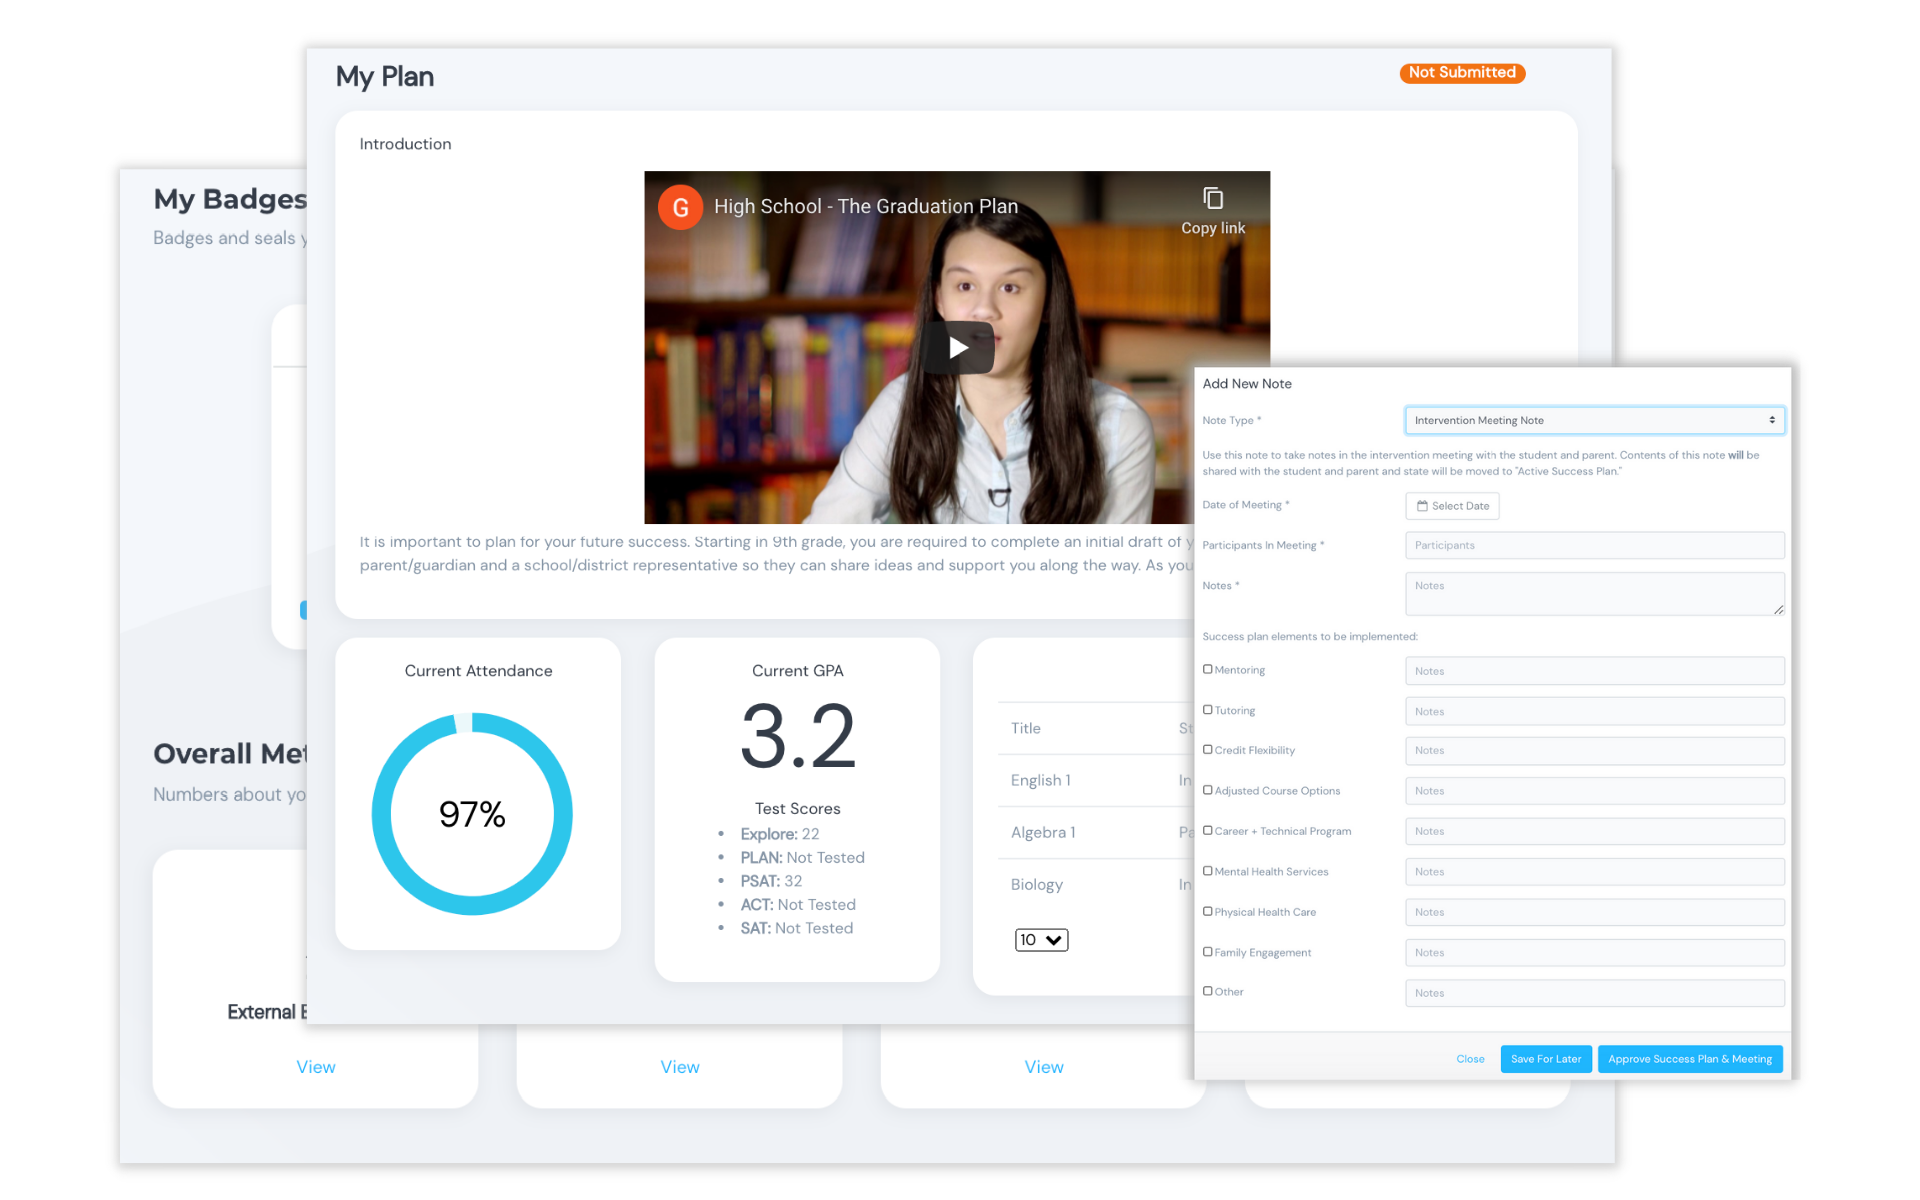1920x1200 pixels.
Task: Click the Save For Later button
Action: point(1545,1059)
